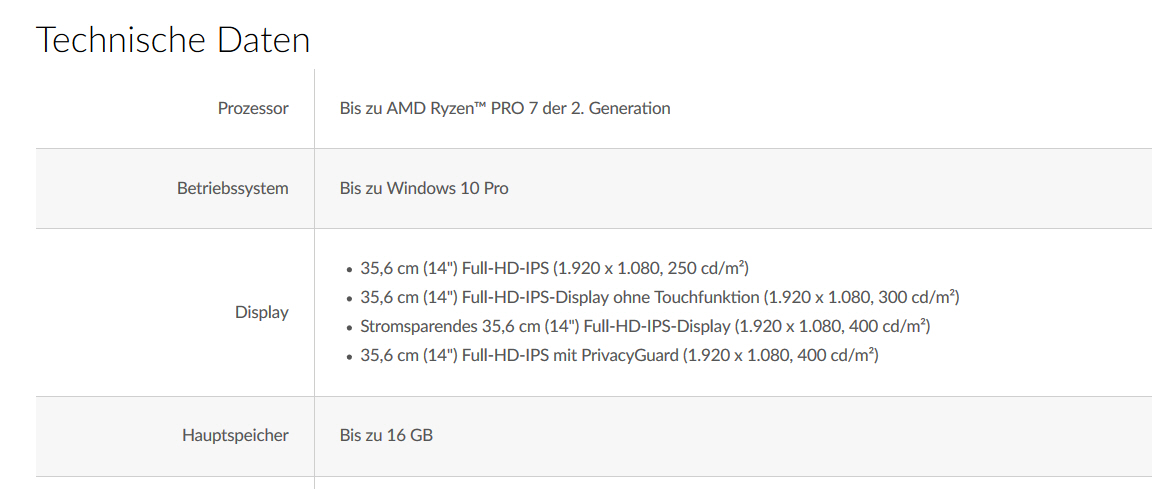Select the Betriebssystem row label
Screen dimensions: 1164x489
pos(233,188)
